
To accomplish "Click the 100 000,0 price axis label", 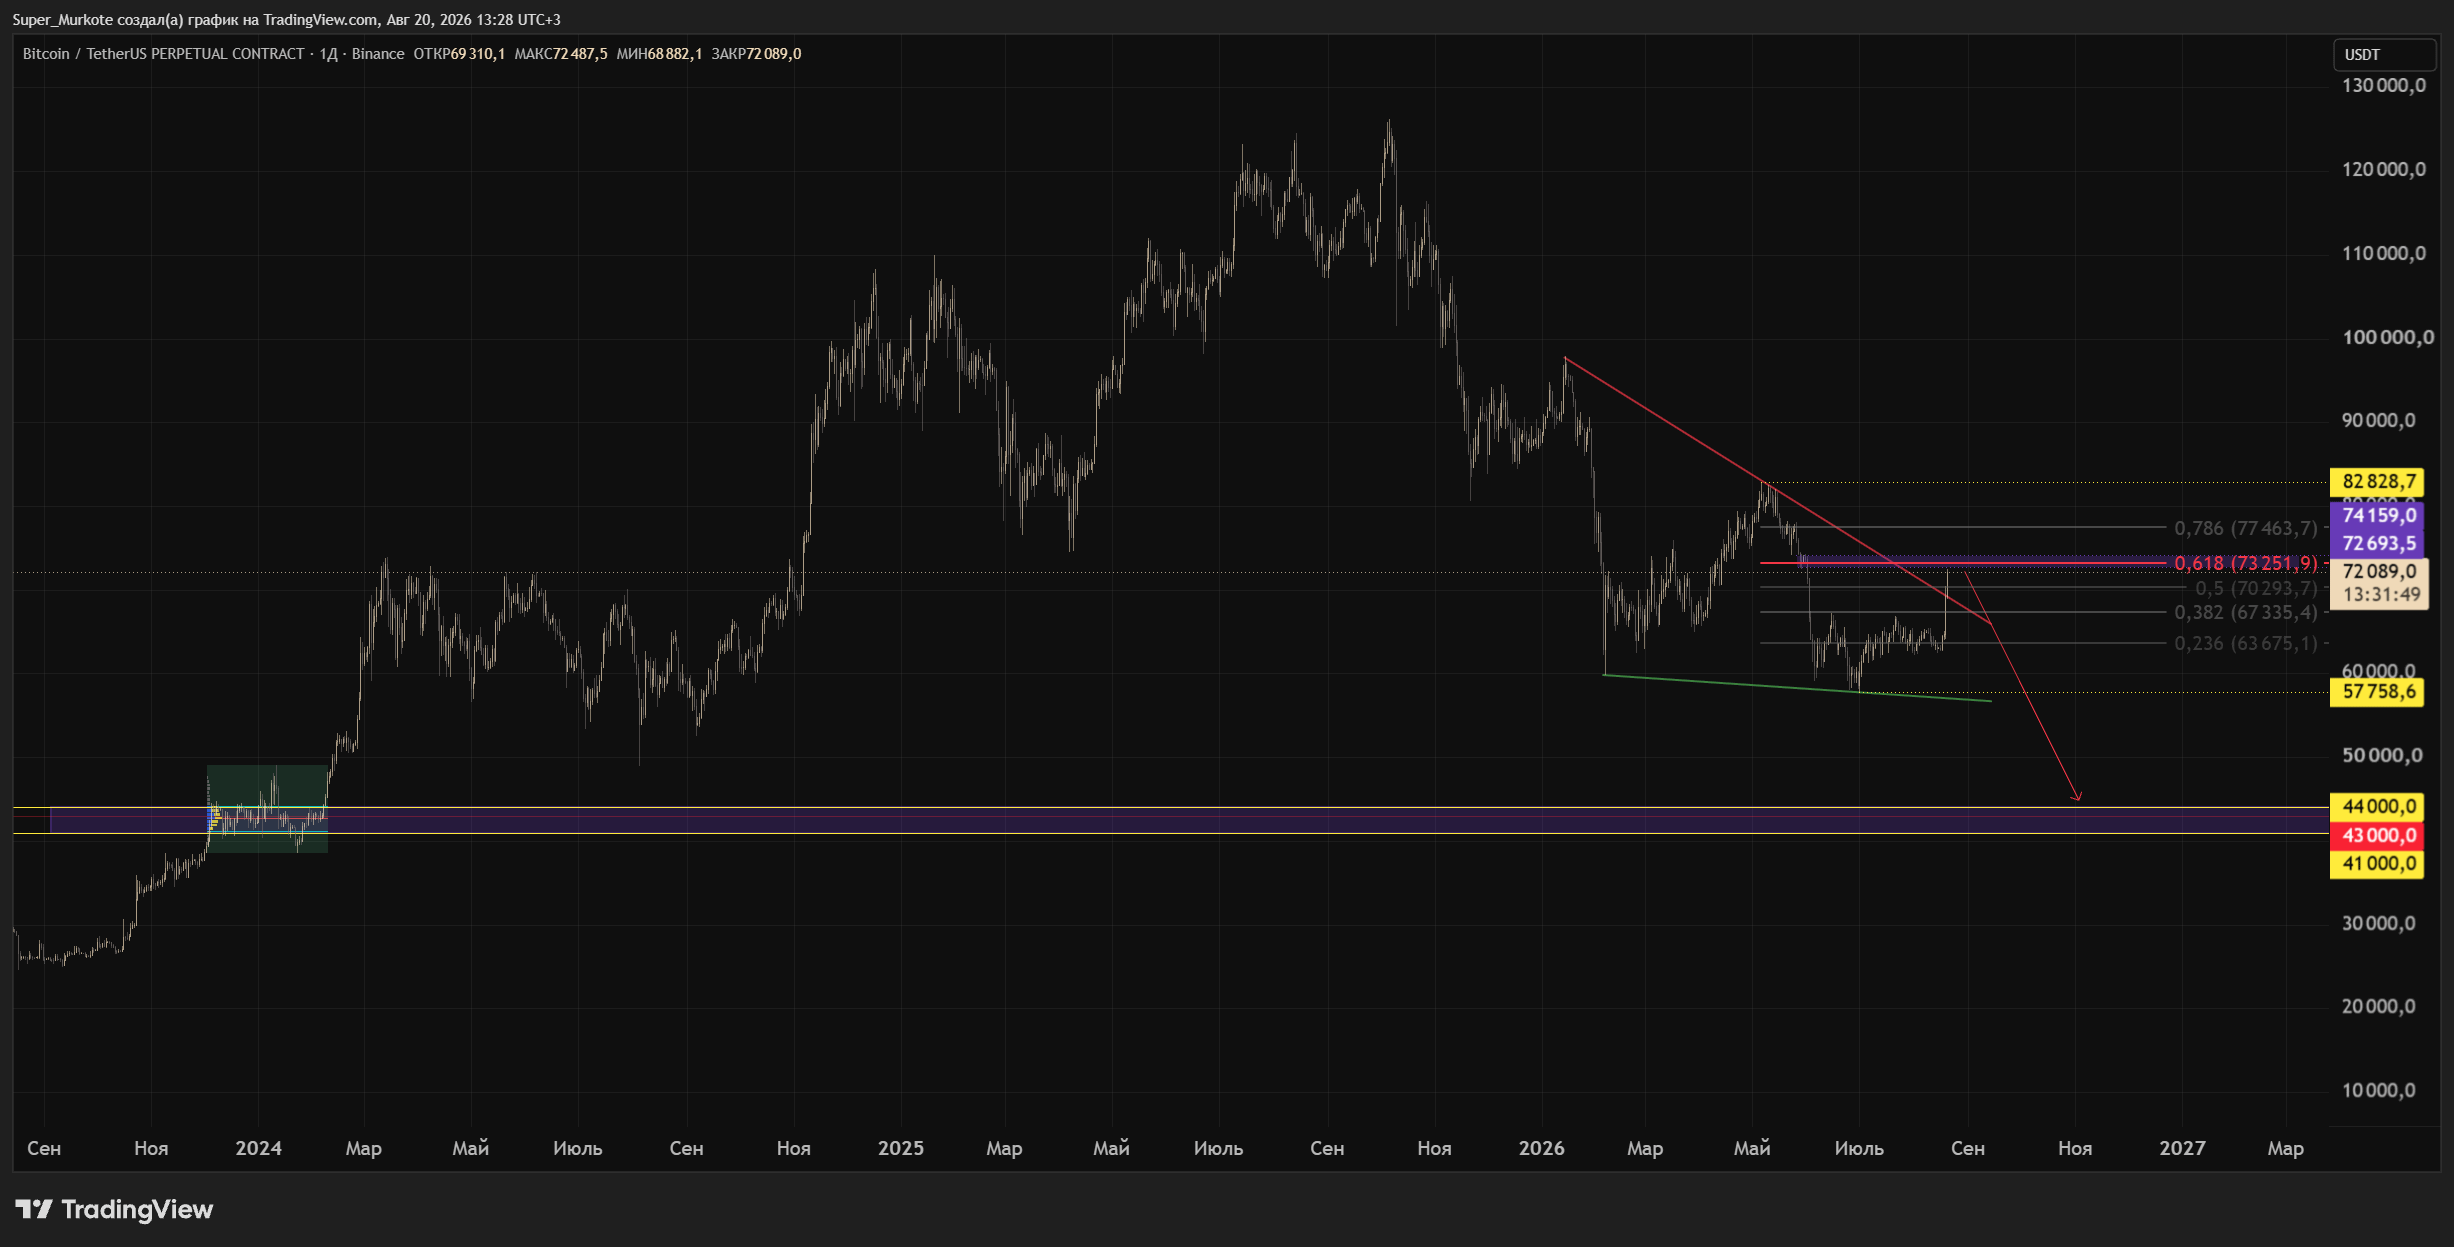I will tap(2387, 338).
